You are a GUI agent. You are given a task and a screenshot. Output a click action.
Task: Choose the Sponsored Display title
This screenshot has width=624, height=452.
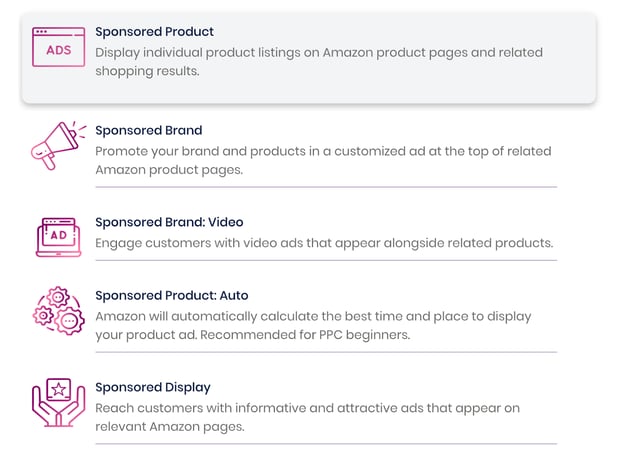153,387
